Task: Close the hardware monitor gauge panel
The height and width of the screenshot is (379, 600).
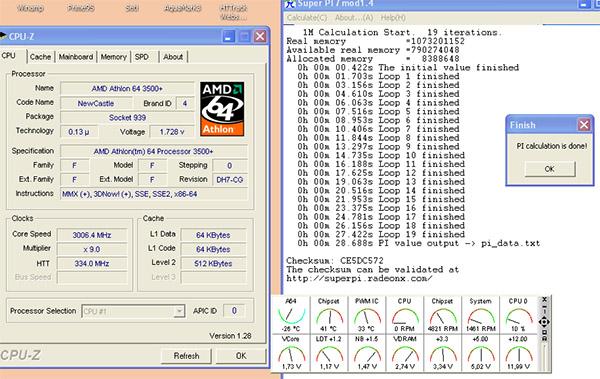Action: [x=545, y=299]
